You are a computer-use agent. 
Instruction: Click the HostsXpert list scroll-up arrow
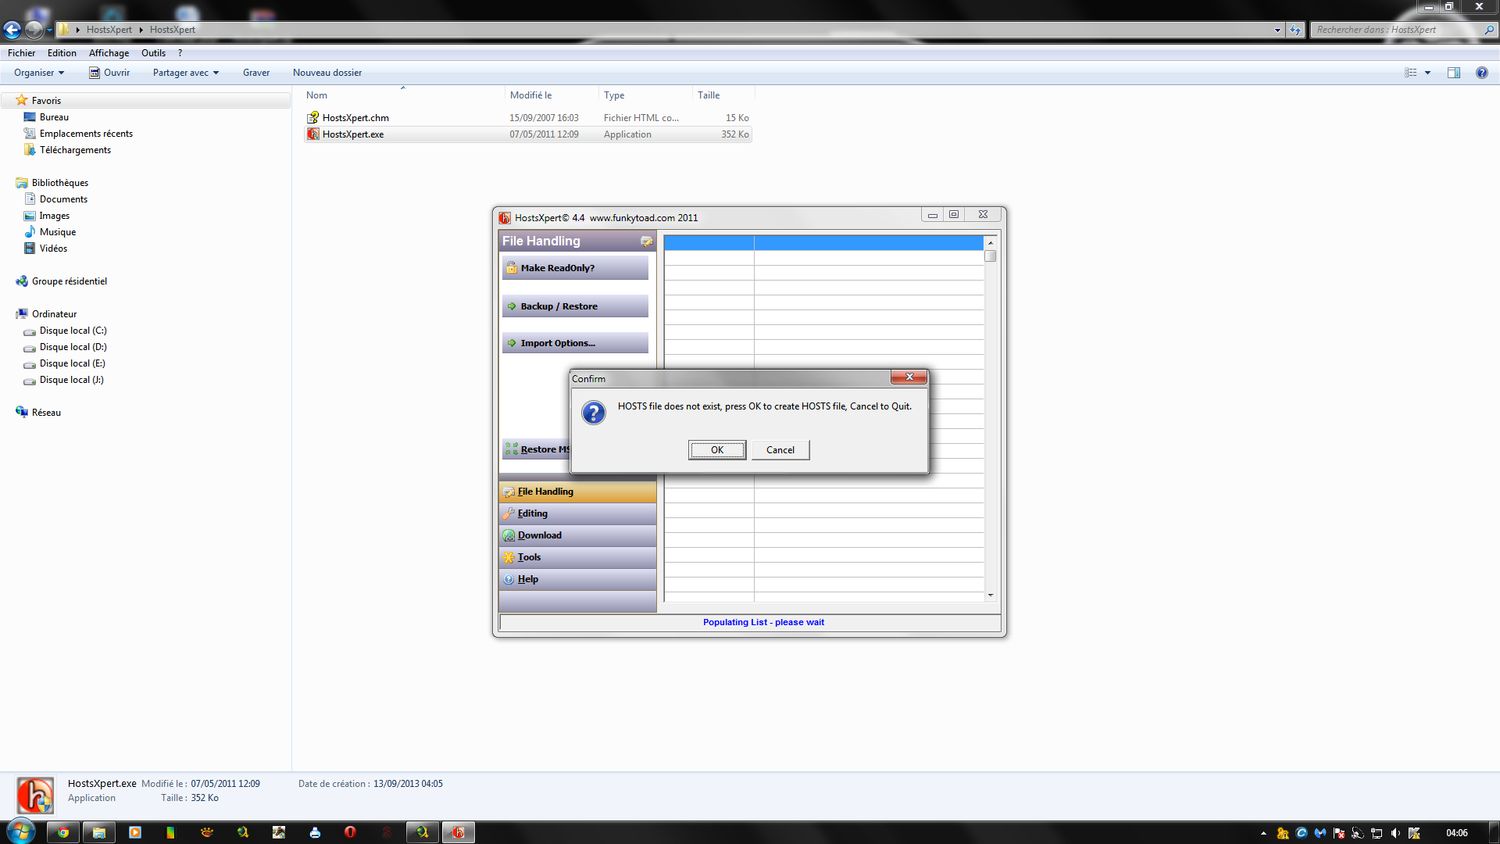pos(990,243)
